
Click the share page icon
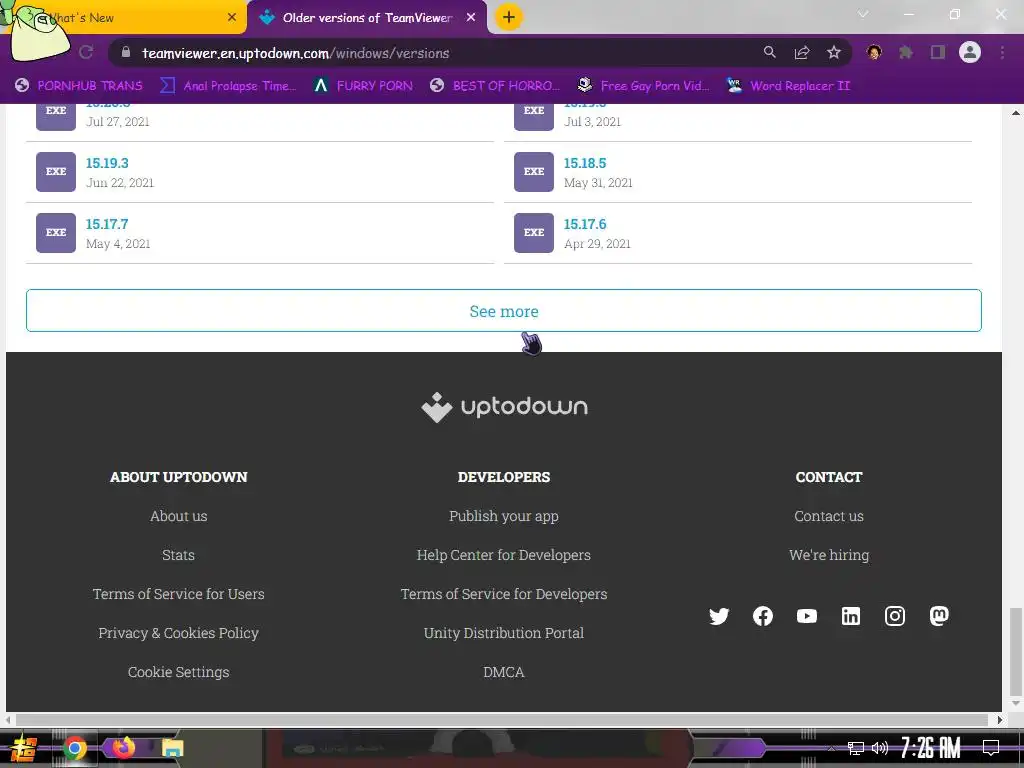tap(802, 53)
